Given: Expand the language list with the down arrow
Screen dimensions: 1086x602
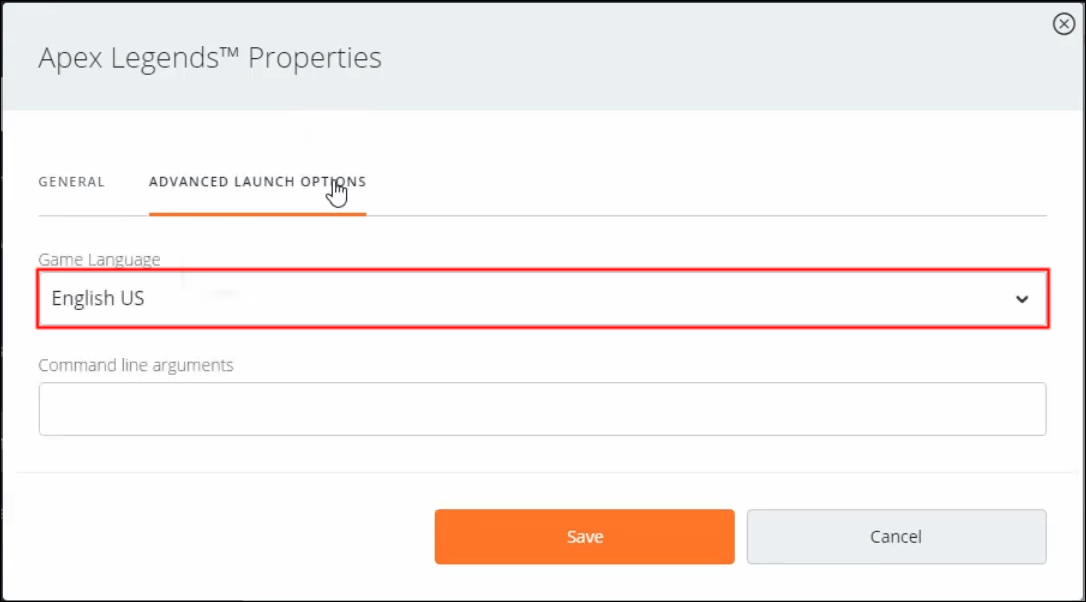Looking at the screenshot, I should (1022, 299).
